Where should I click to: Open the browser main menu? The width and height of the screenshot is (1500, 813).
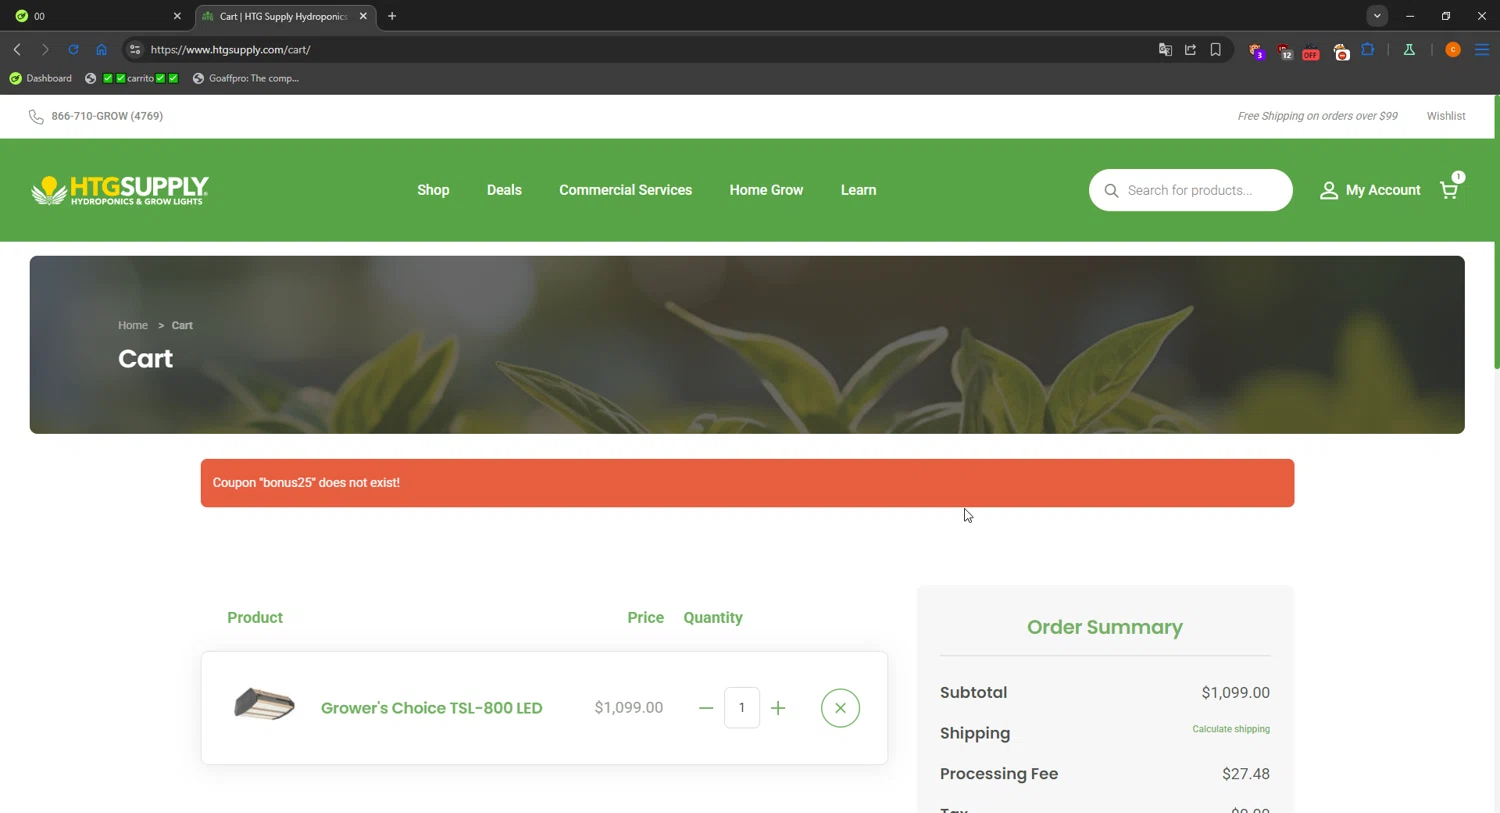click(x=1482, y=49)
